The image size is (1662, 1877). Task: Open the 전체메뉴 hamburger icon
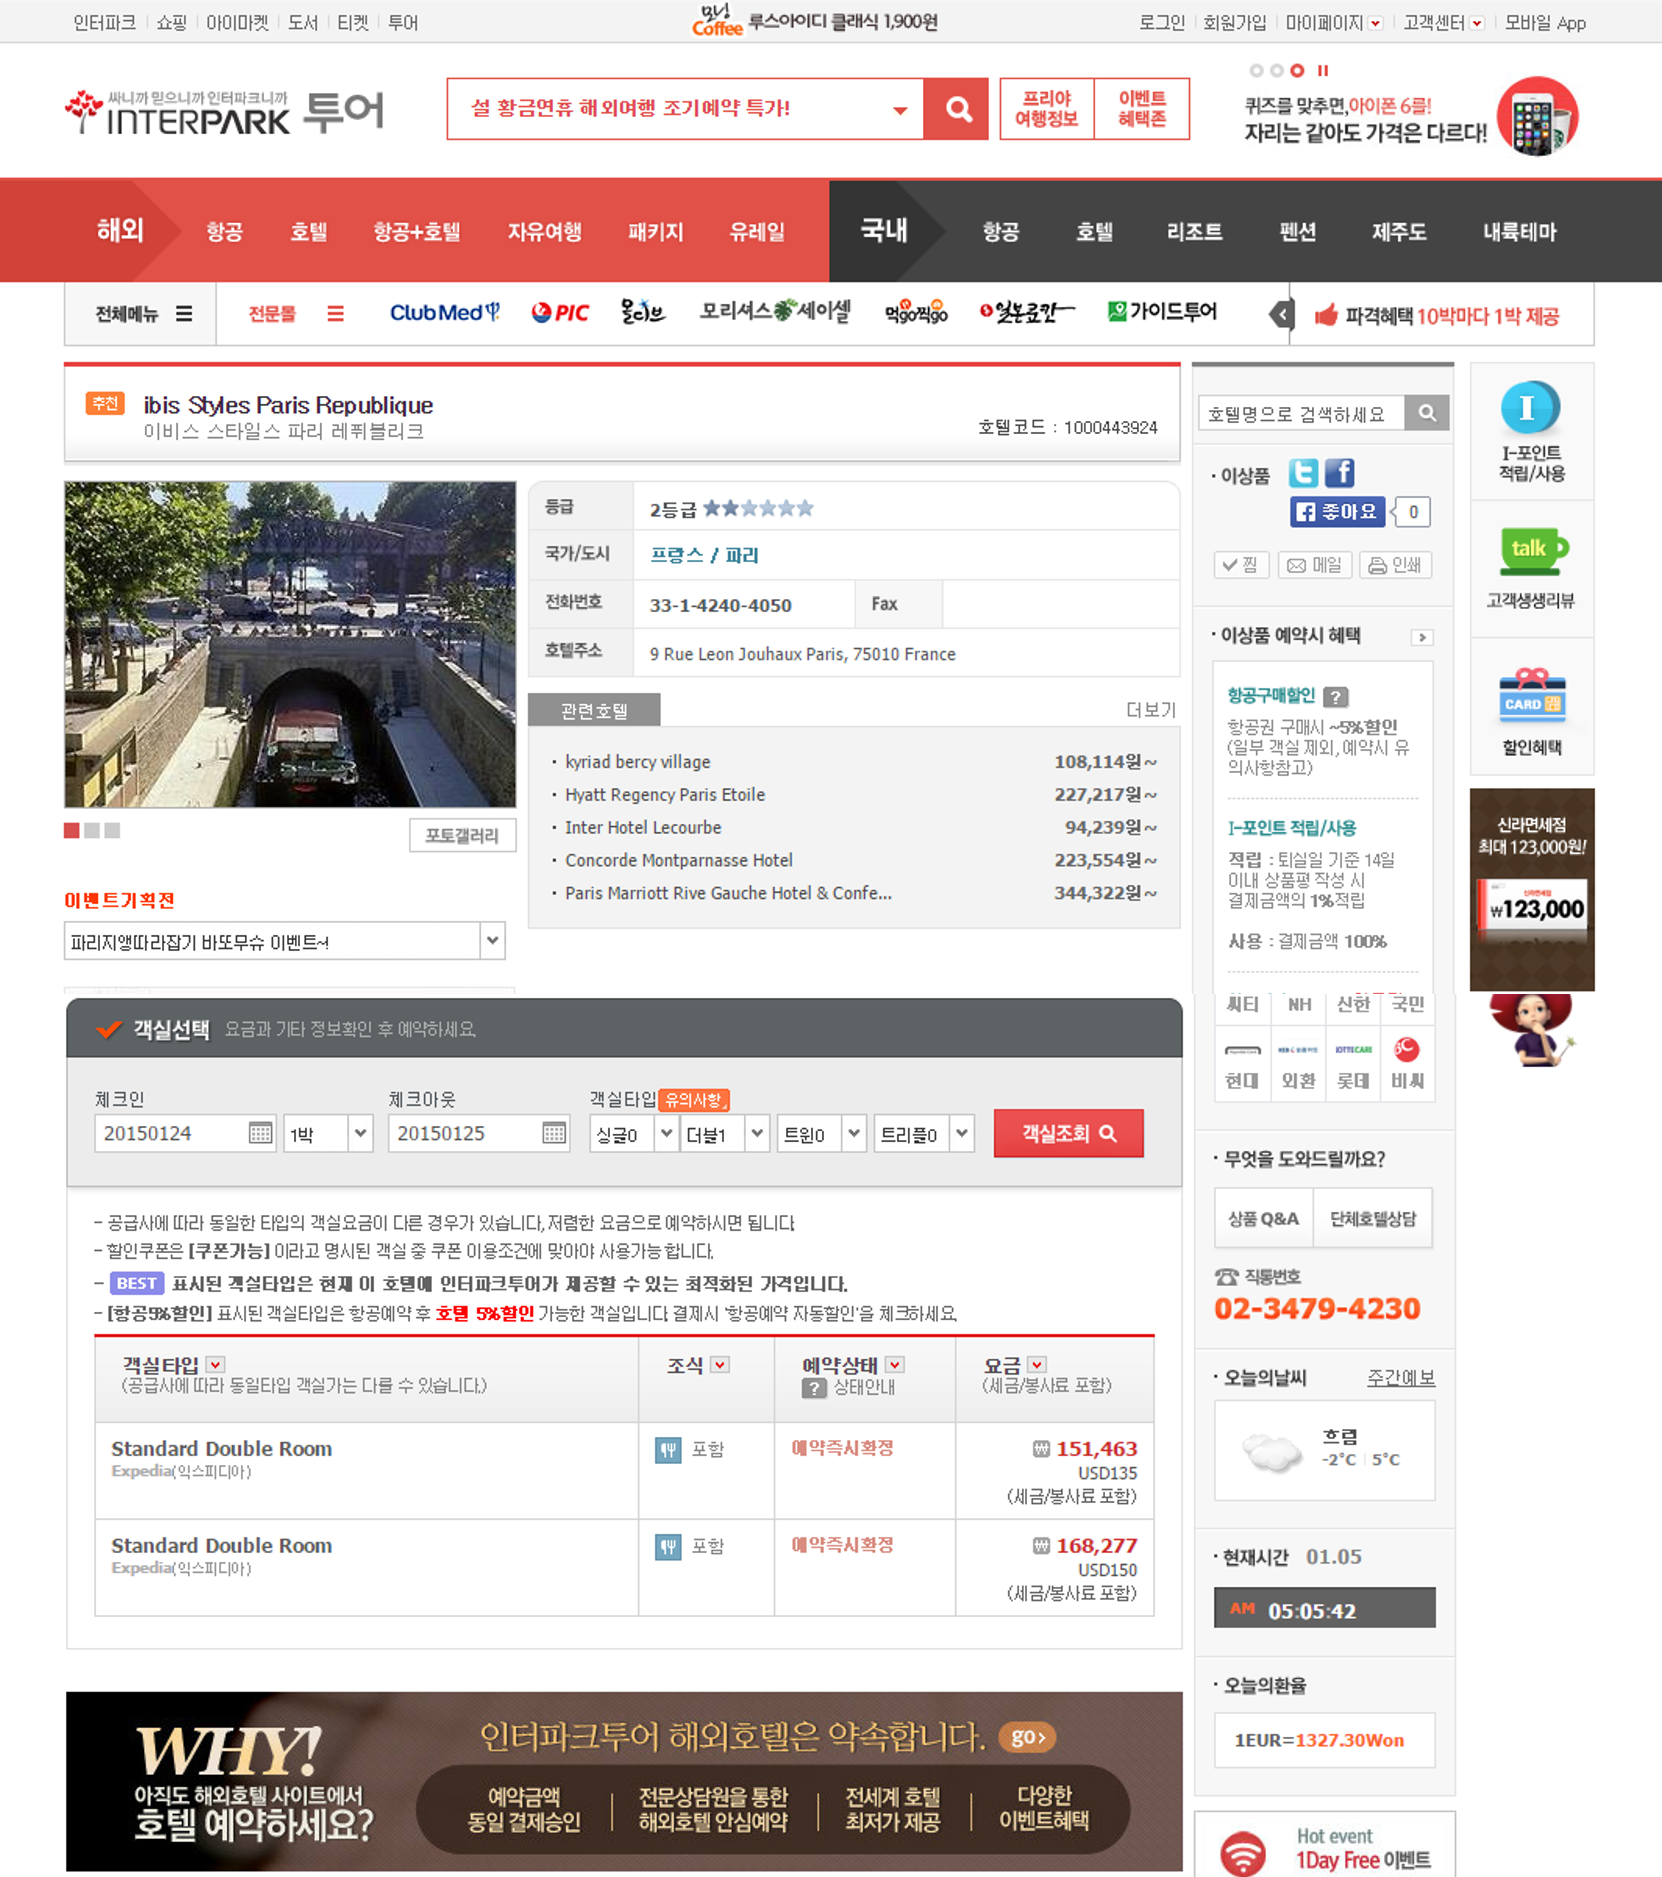pos(184,314)
